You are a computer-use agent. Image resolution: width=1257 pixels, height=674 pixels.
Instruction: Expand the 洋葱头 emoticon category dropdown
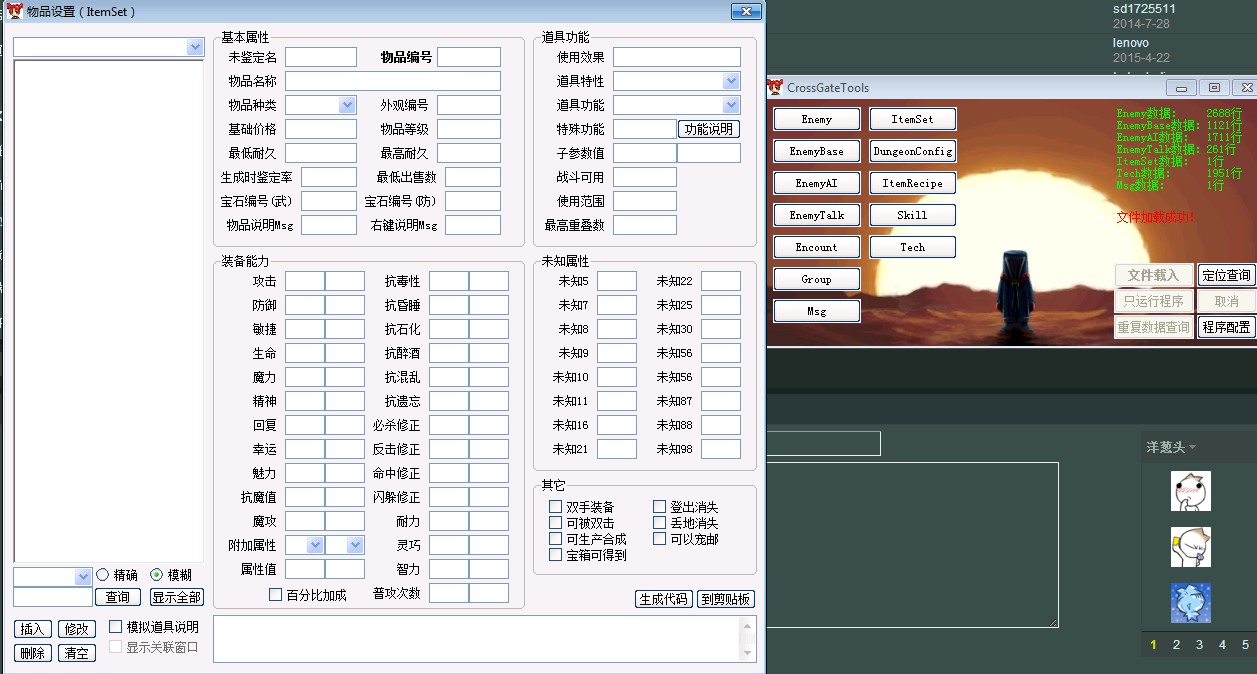[x=1192, y=447]
